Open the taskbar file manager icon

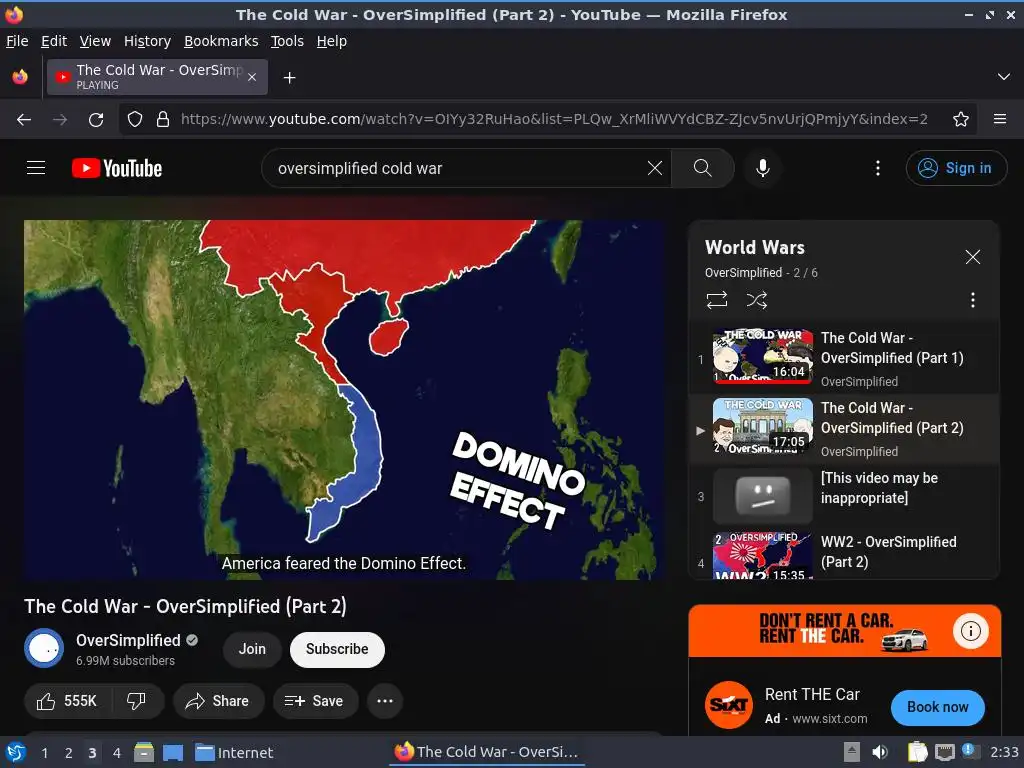click(x=144, y=752)
